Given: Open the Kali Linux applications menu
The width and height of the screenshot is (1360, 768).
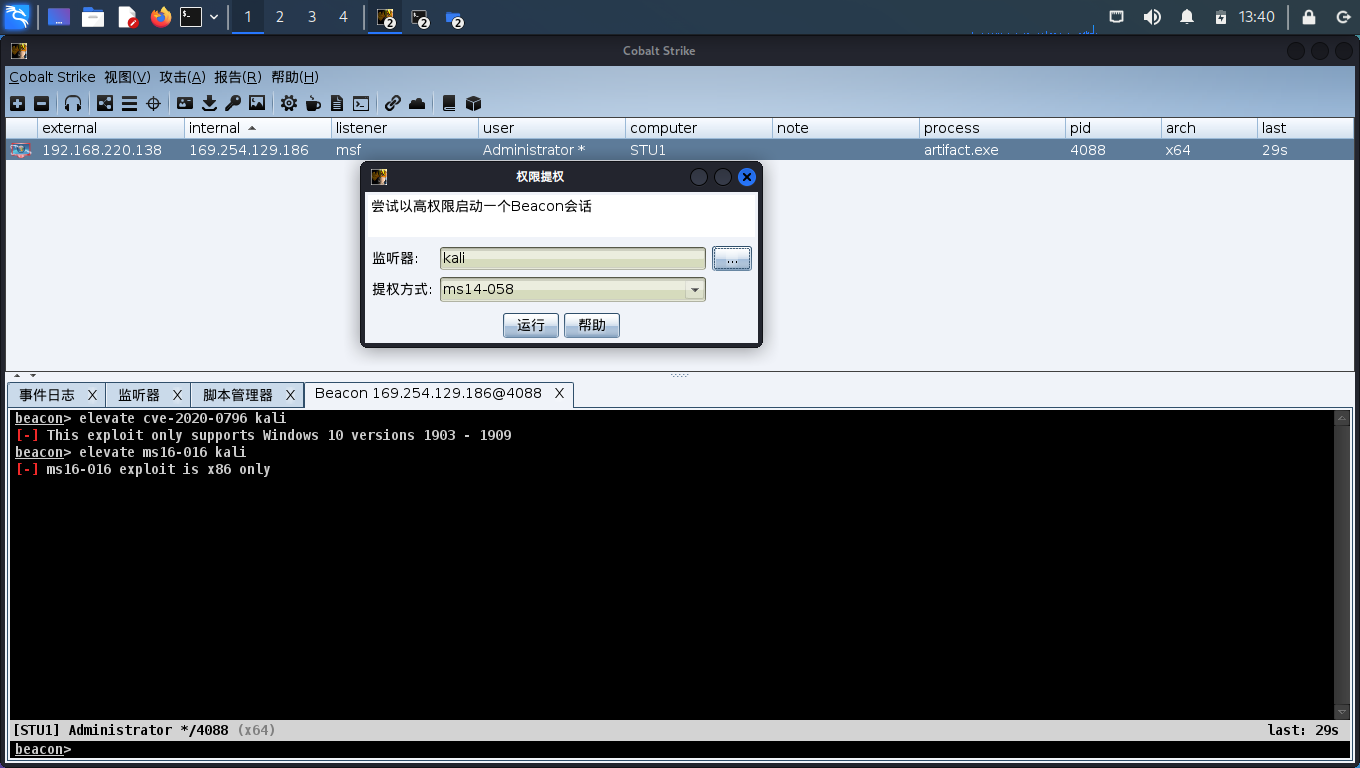Looking at the screenshot, I should pos(17,17).
